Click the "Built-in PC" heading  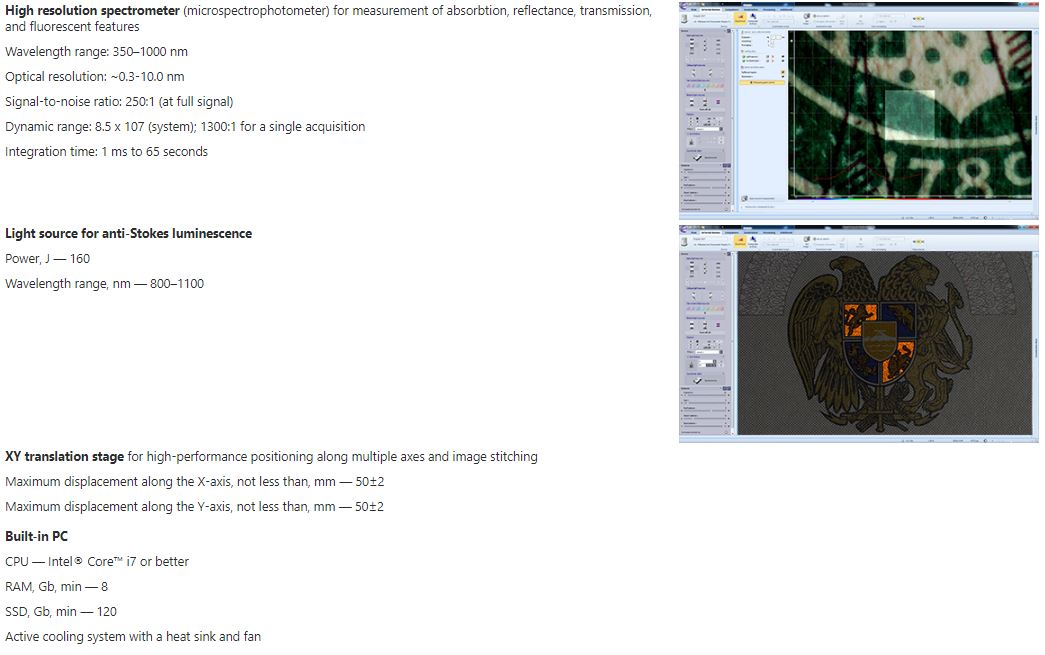(37, 536)
